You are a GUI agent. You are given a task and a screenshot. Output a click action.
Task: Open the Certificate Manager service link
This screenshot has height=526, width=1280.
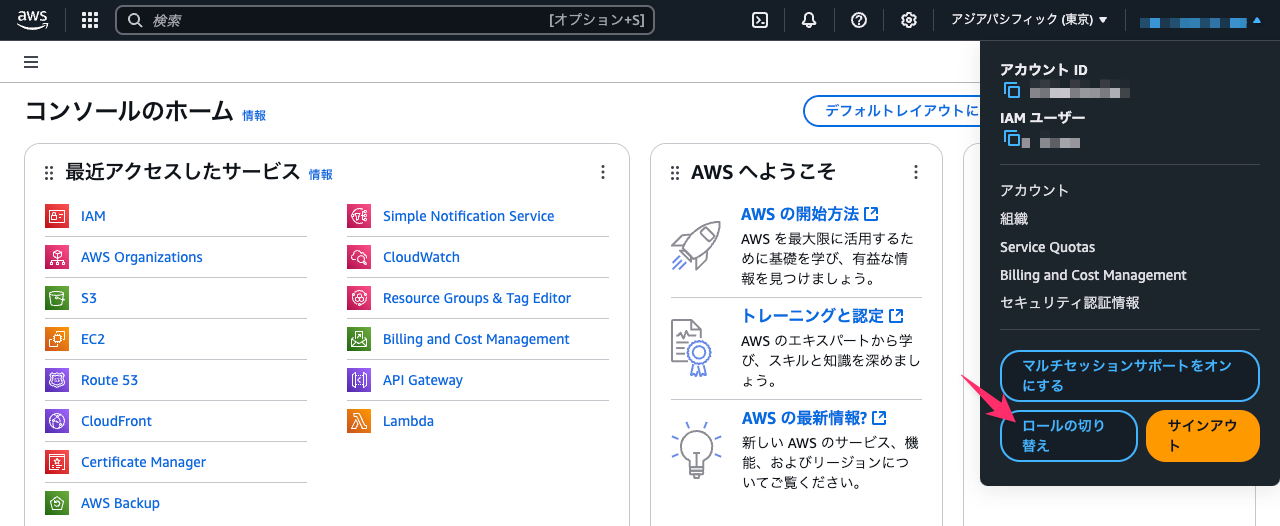(x=144, y=462)
